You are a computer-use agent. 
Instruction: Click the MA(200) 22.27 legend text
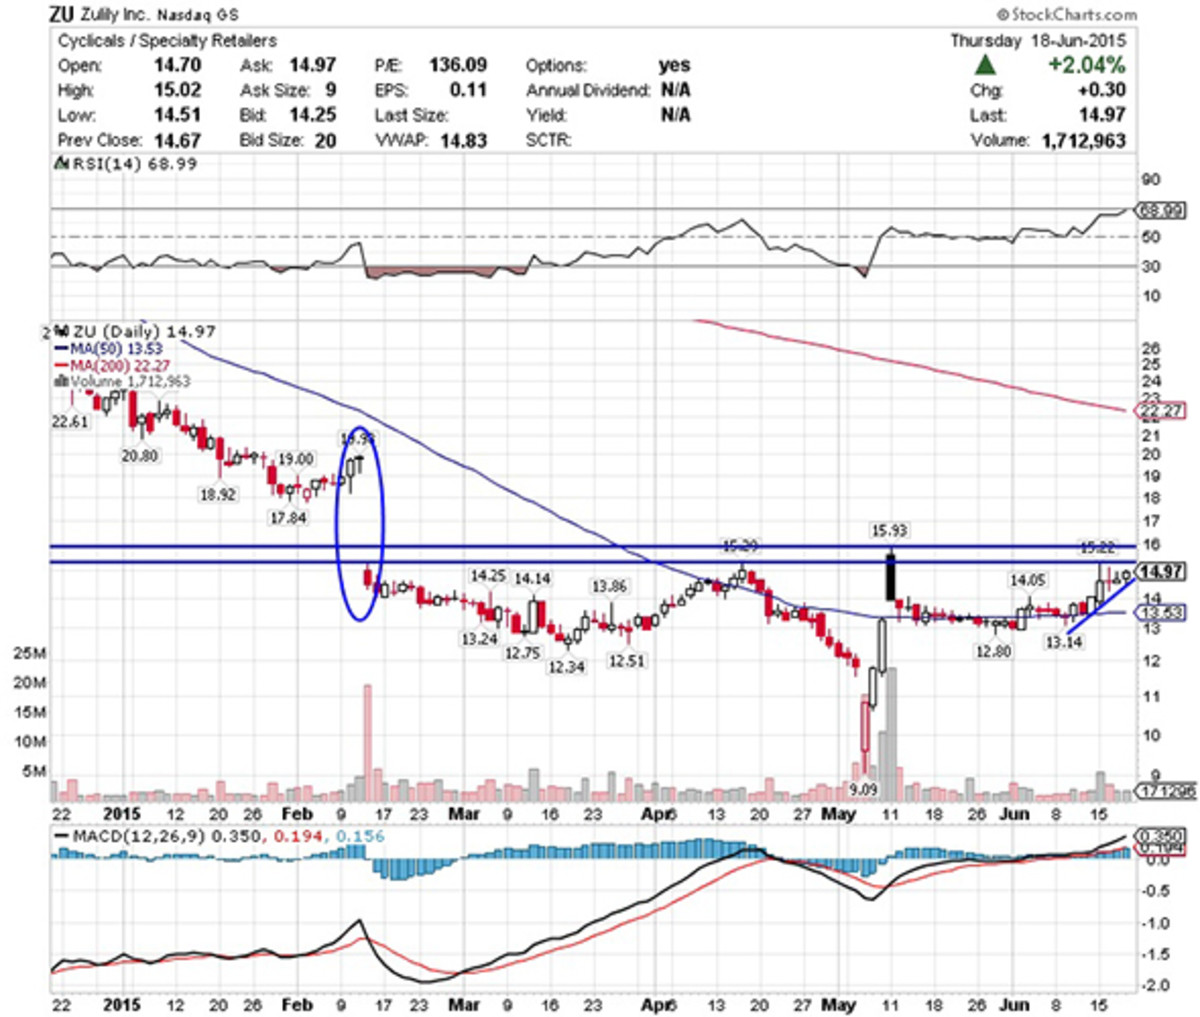120,365
